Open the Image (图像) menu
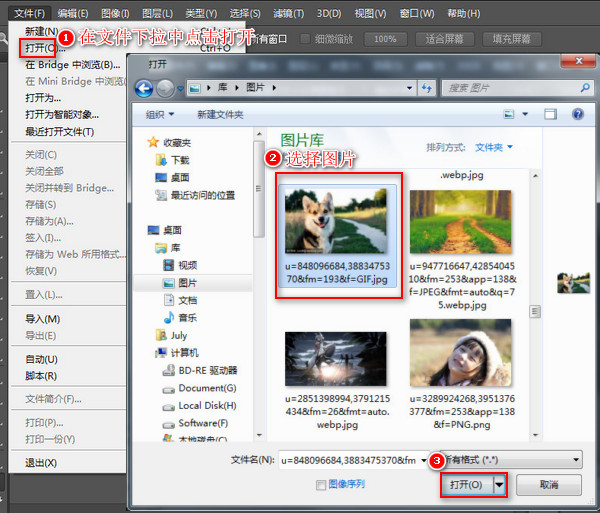The image size is (600, 513). 115,14
